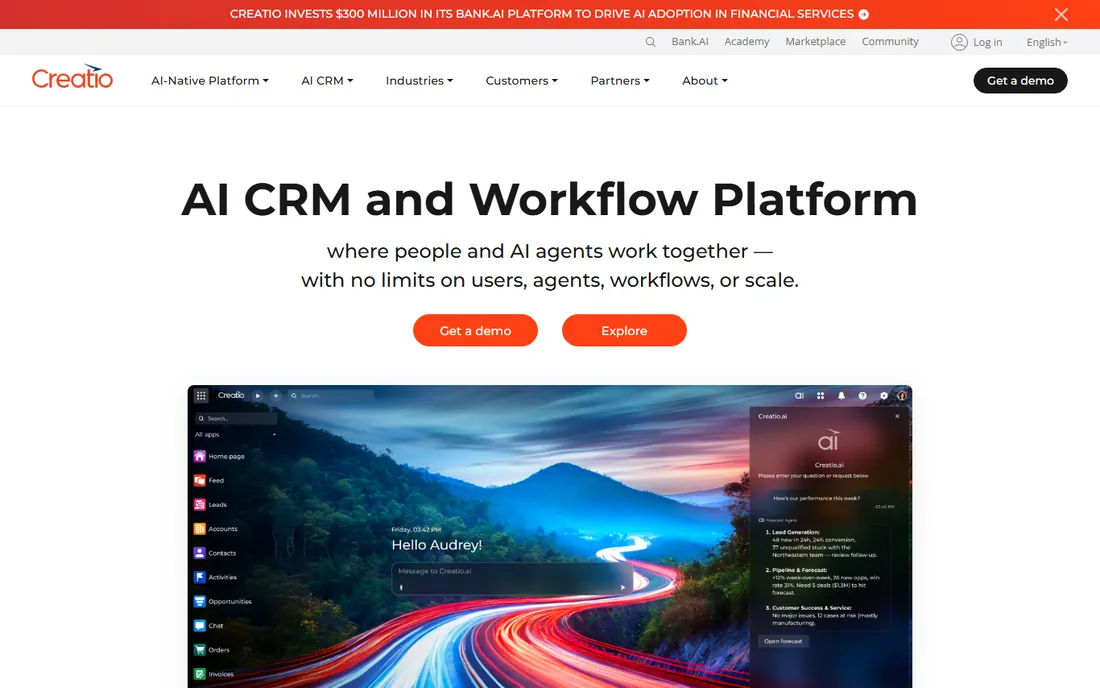Viewport: 1100px width, 688px height.
Task: Click the profile avatar in the preview top bar
Action: point(901,396)
